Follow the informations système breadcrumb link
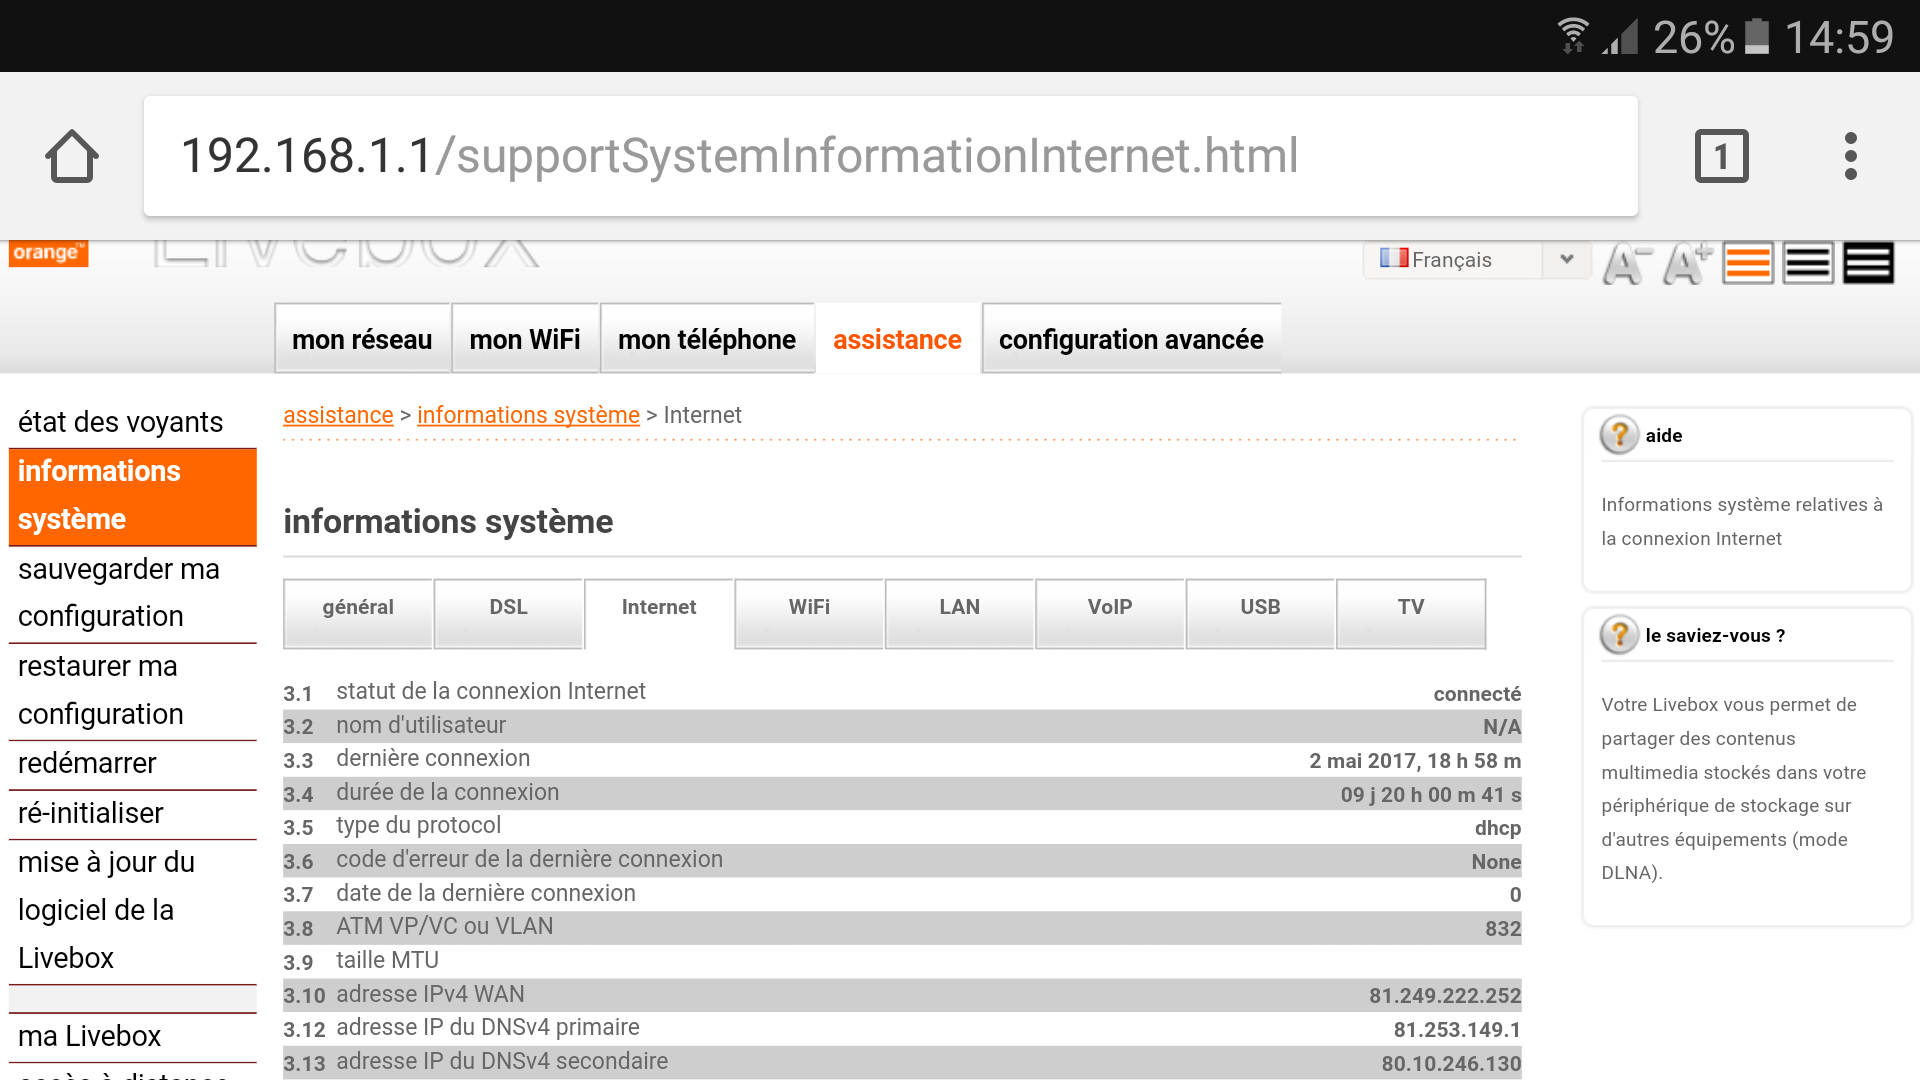Viewport: 1920px width, 1080px height. coord(528,415)
